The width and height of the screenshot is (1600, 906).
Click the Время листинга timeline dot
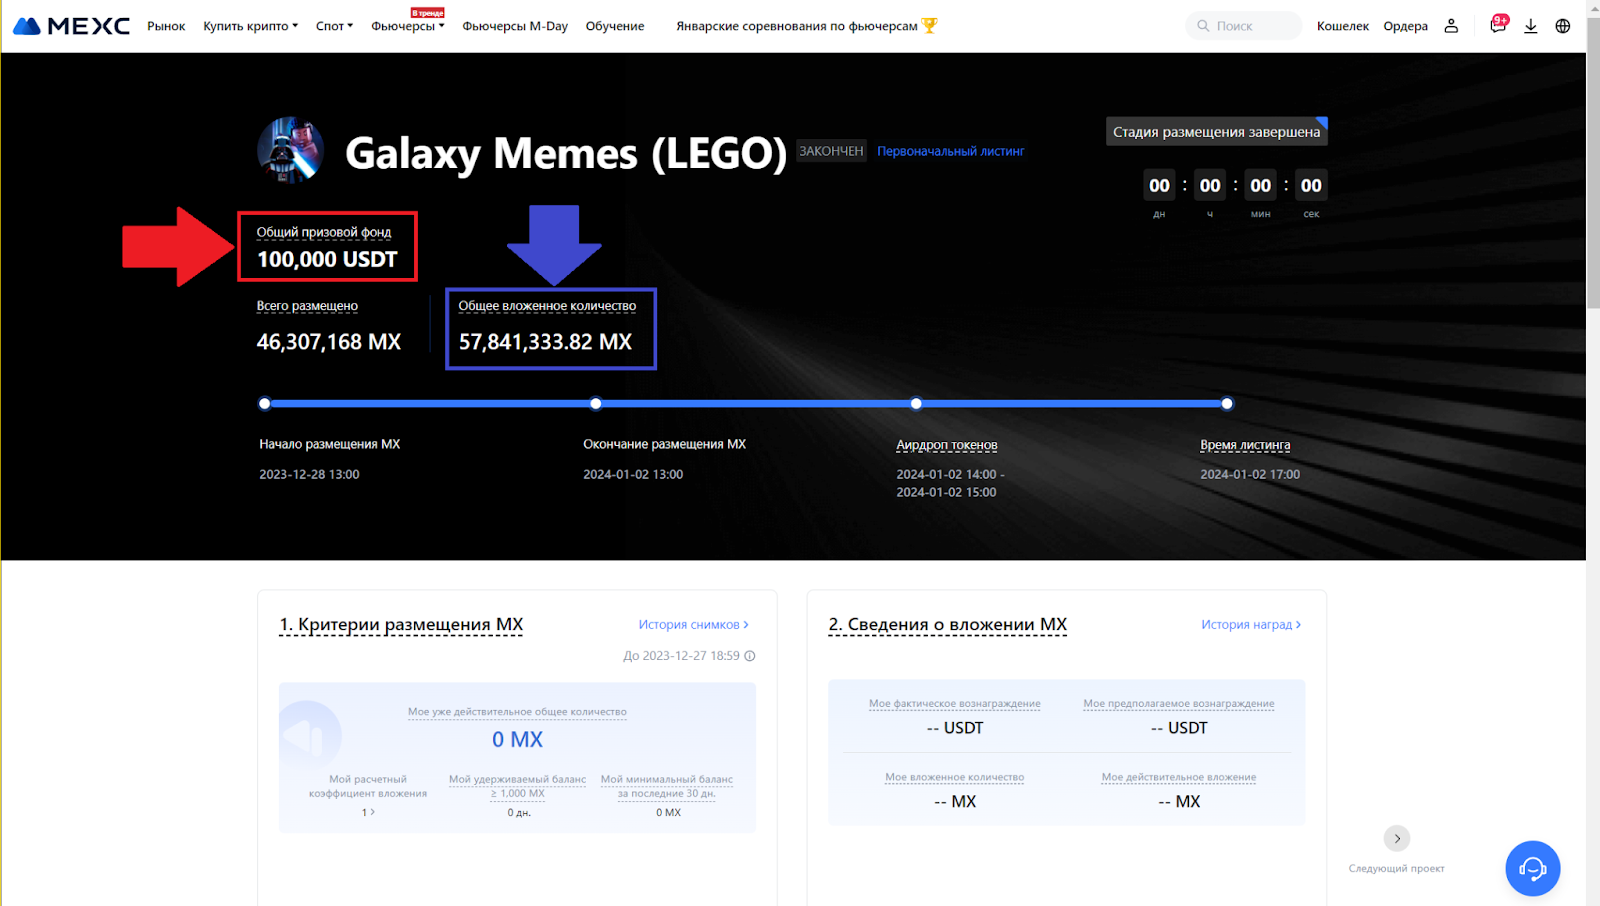click(1227, 404)
